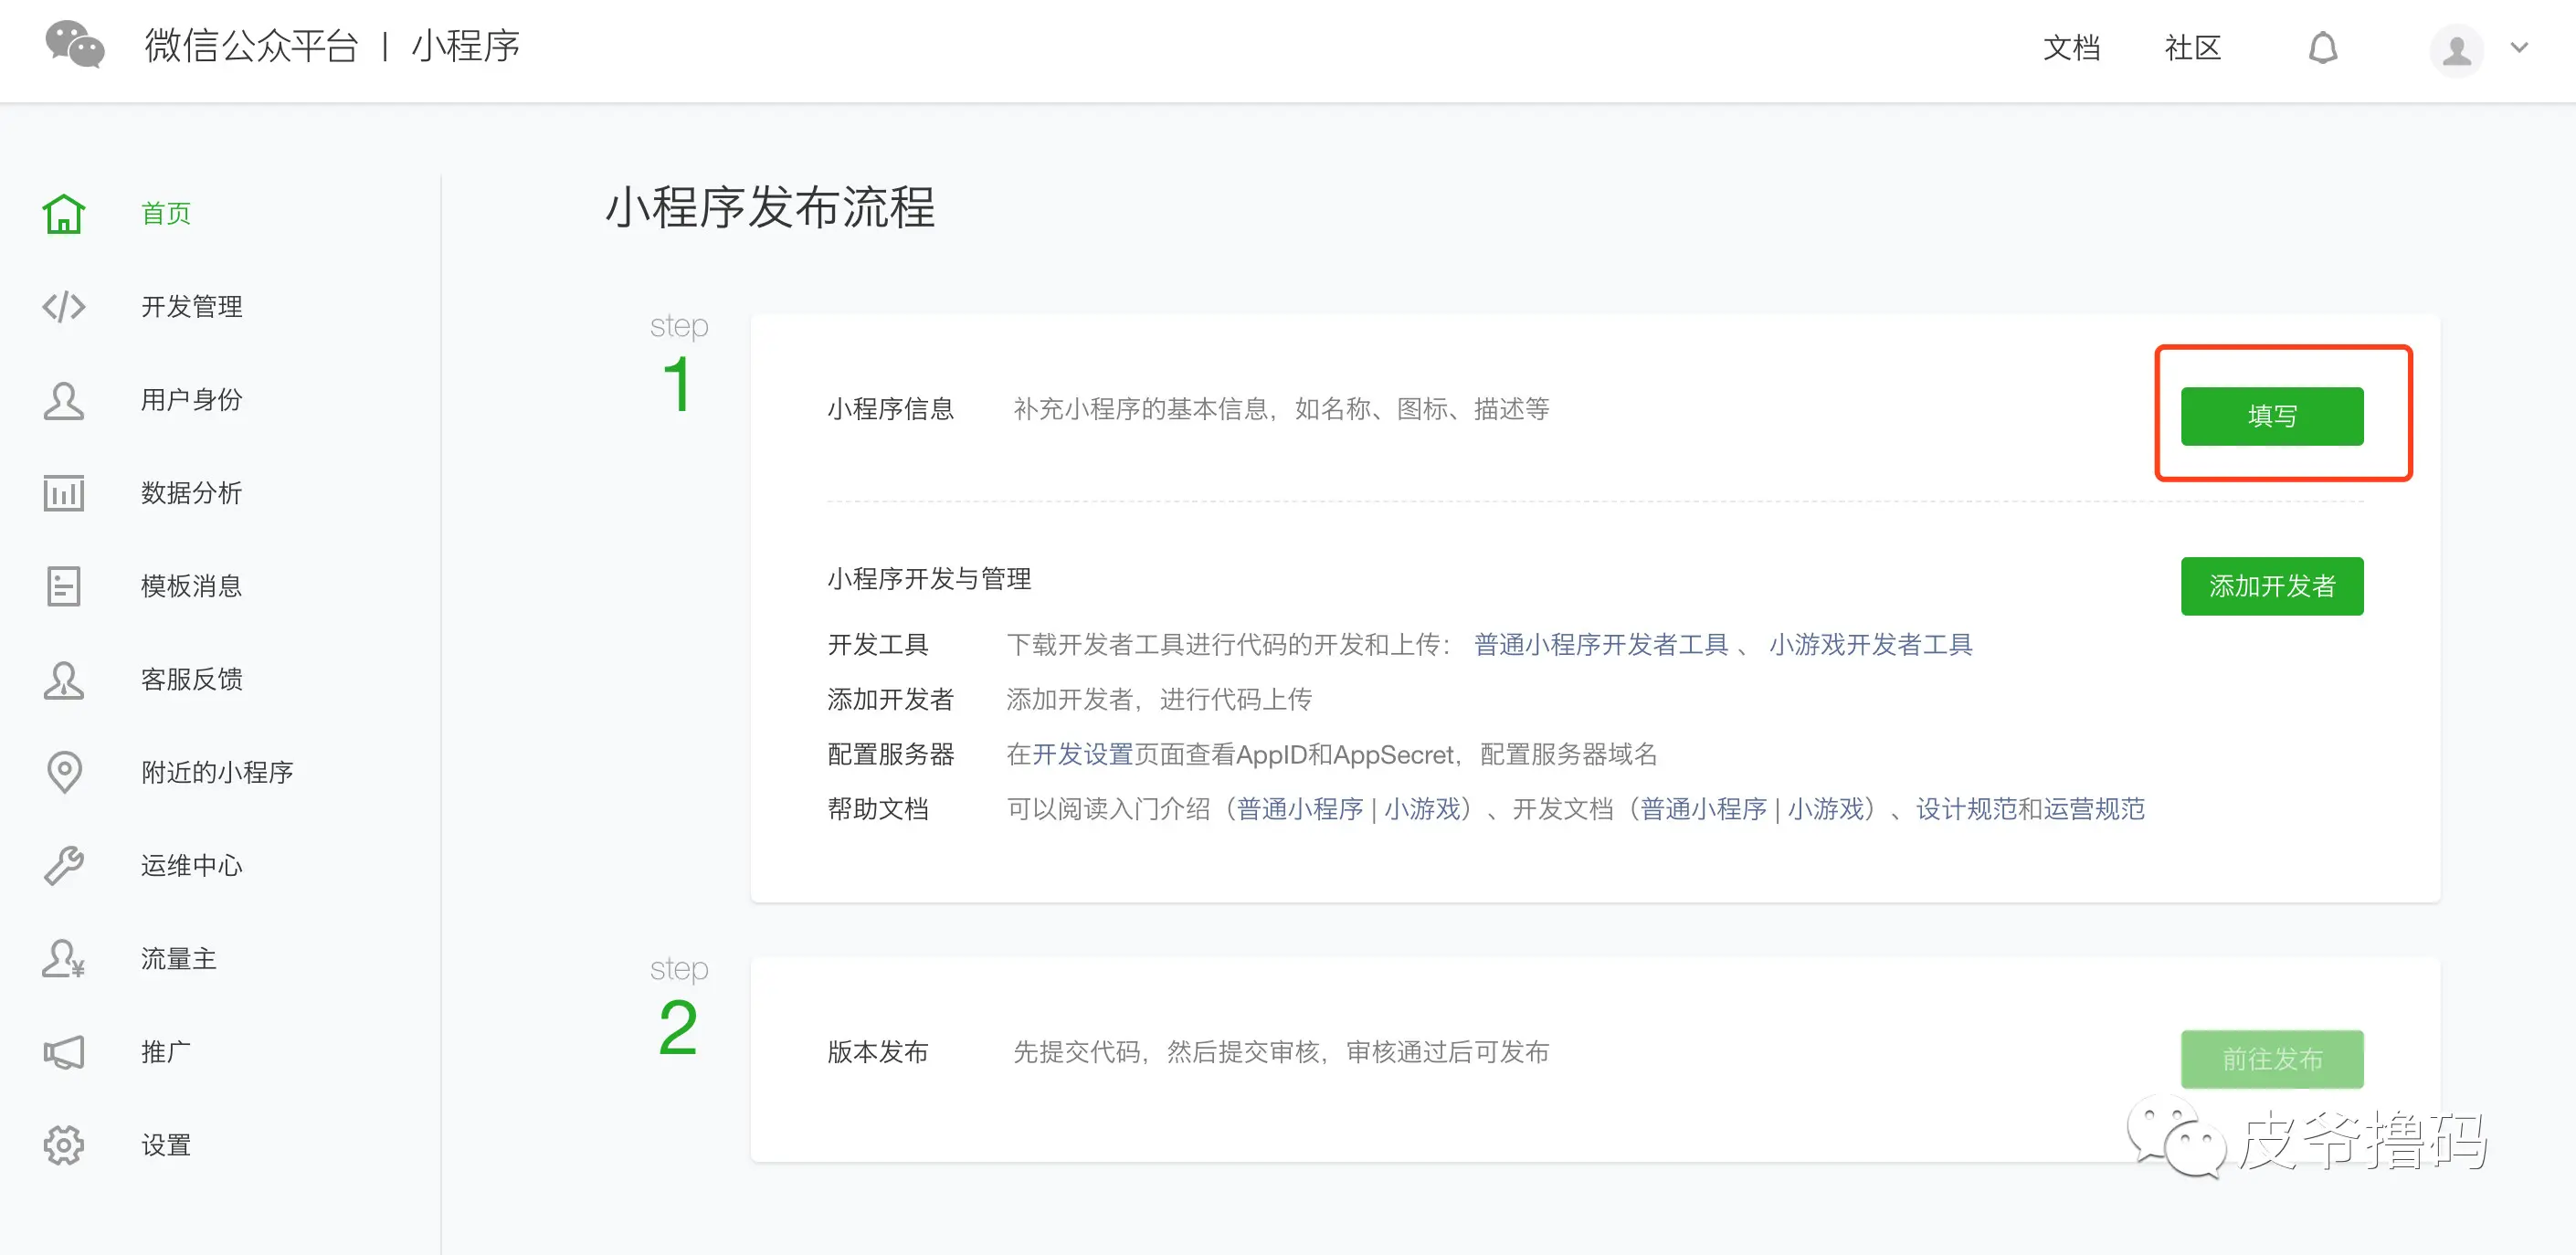2576x1255 pixels.
Task: Open 文档 in the top navigation
Action: tap(2071, 47)
